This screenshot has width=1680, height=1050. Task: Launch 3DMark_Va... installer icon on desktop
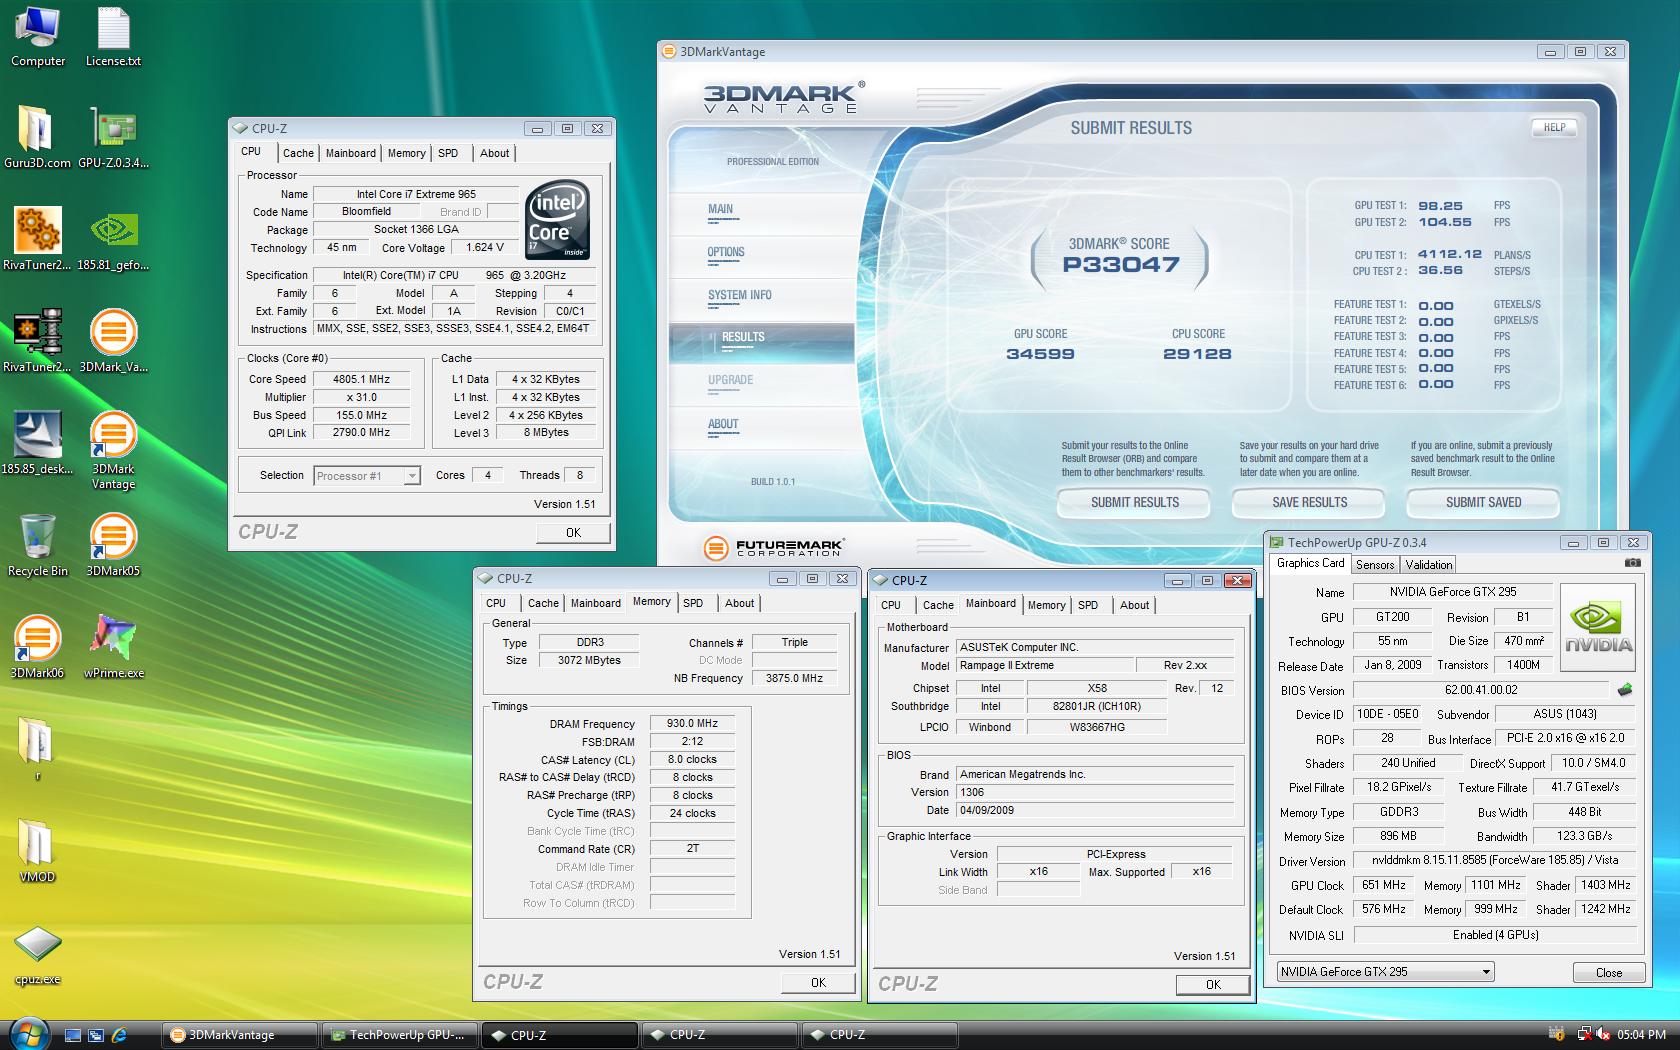113,341
